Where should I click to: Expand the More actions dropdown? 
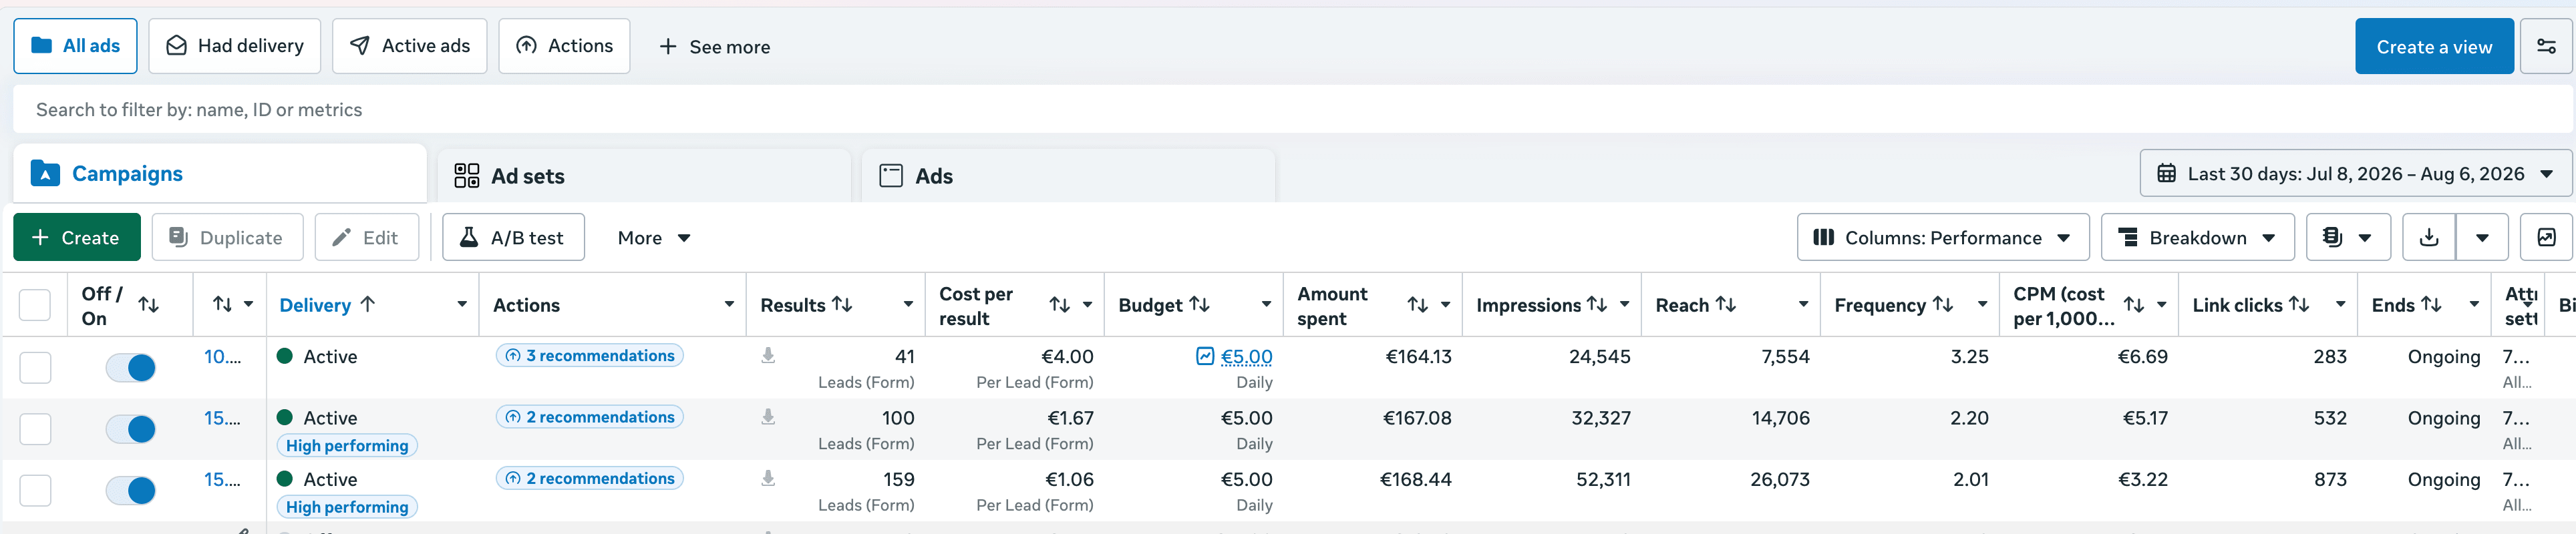(654, 238)
